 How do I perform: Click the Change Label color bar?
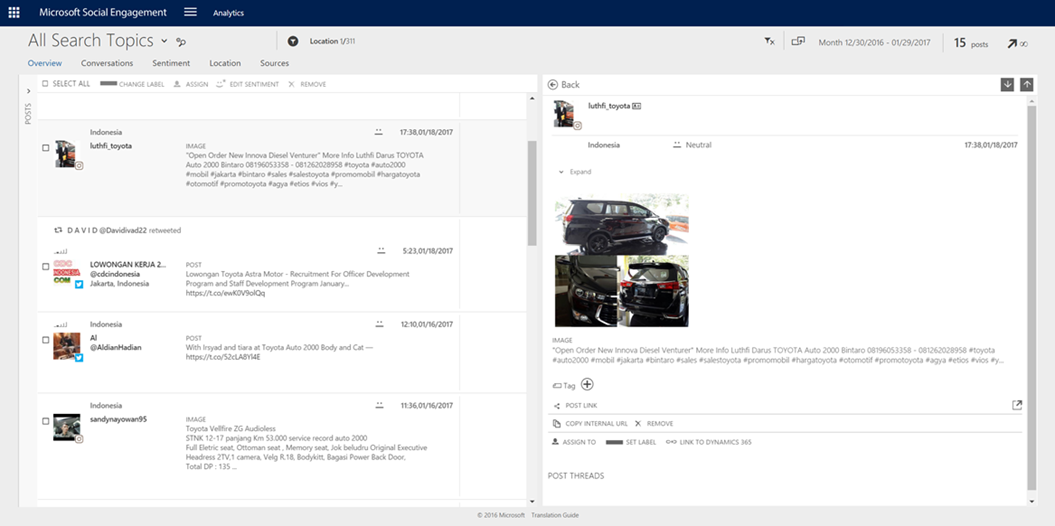(108, 84)
